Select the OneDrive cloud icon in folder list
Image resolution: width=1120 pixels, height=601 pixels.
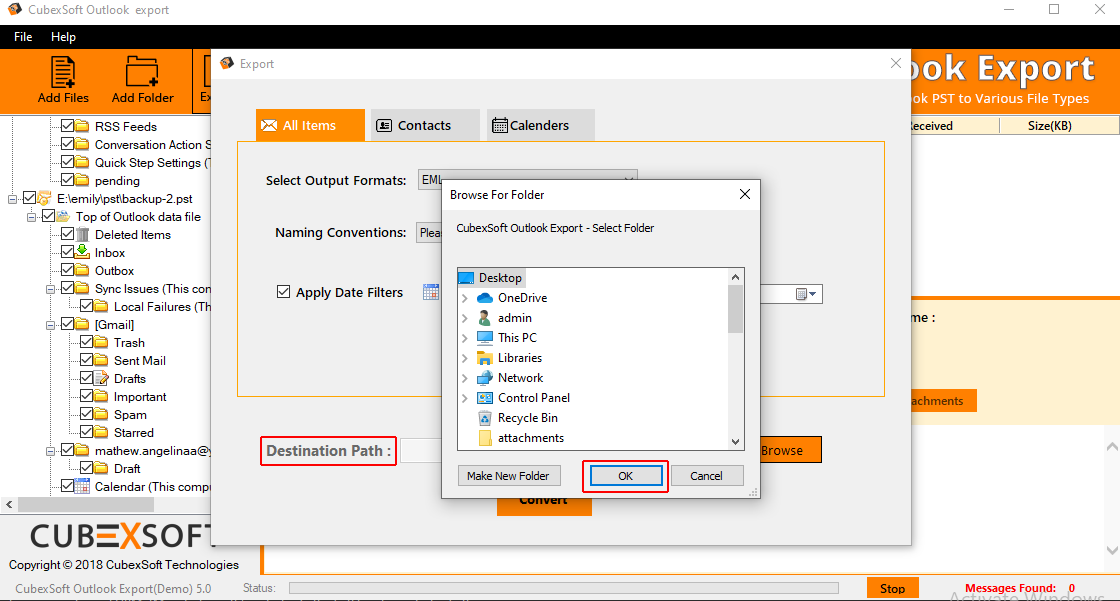[485, 298]
